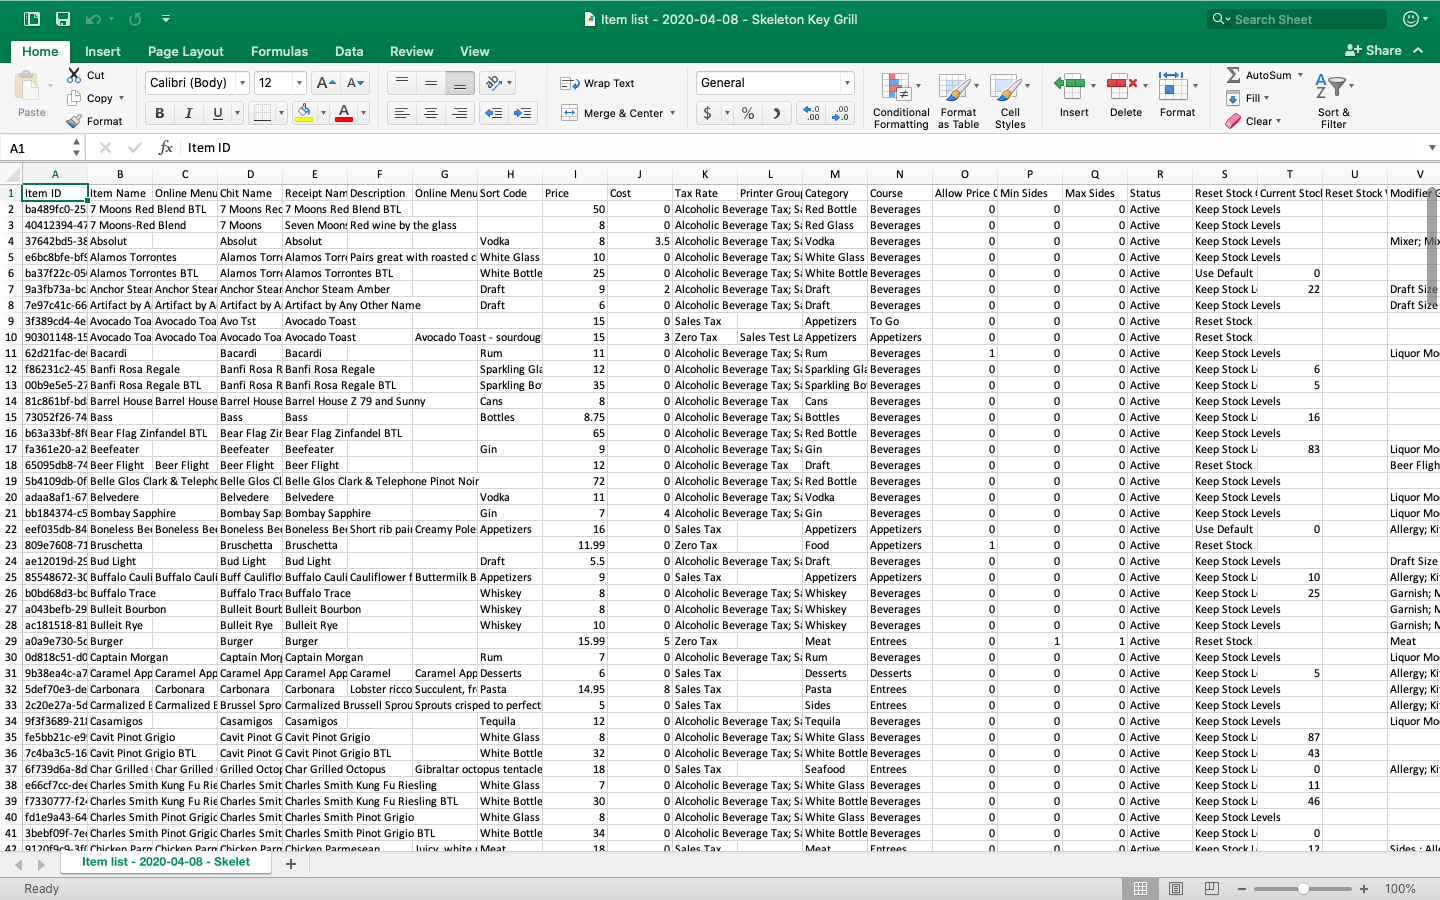
Task: Open Conditional Formatting
Action: 900,101
